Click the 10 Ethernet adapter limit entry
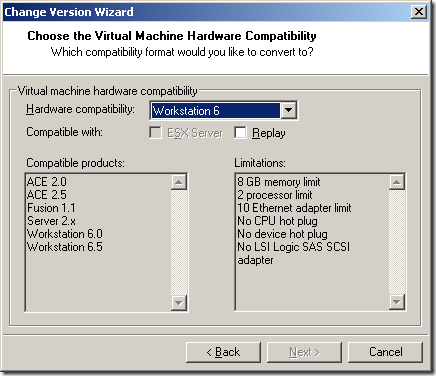The image size is (436, 376). click(x=294, y=208)
